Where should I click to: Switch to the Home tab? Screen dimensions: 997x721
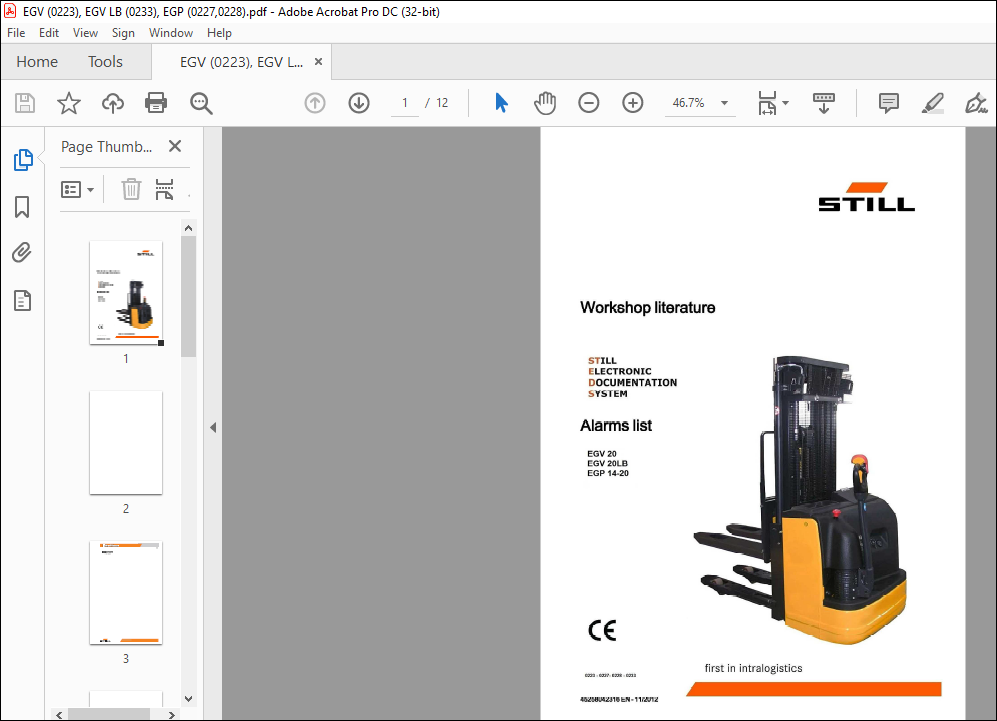[37, 62]
